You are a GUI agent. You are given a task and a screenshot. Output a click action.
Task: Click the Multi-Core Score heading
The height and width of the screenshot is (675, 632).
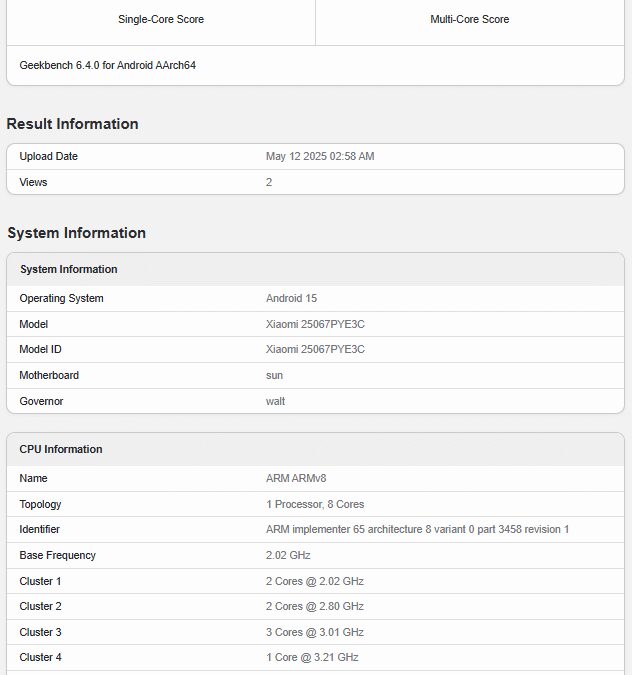point(469,20)
